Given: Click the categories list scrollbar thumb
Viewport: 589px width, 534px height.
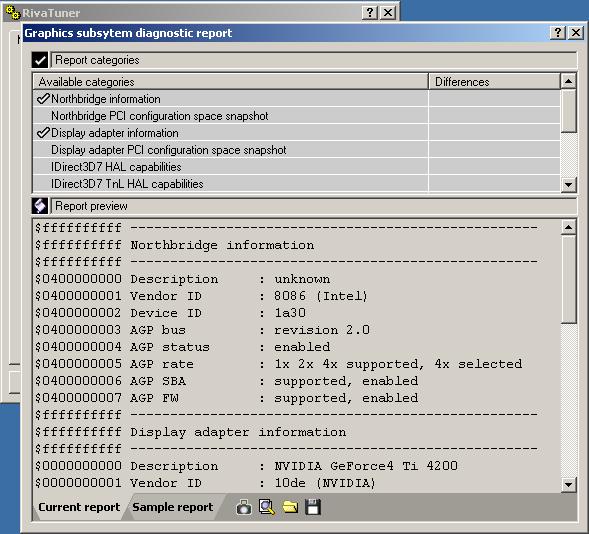Looking at the screenshot, I should pos(568,111).
